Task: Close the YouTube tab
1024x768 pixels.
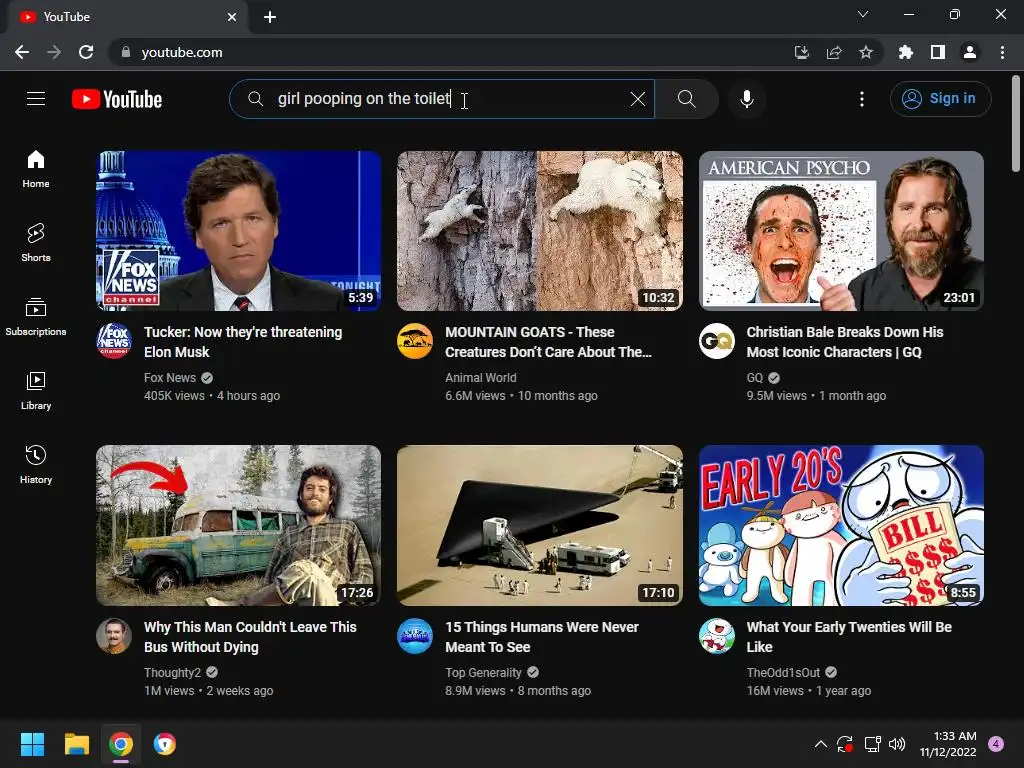Action: [232, 17]
